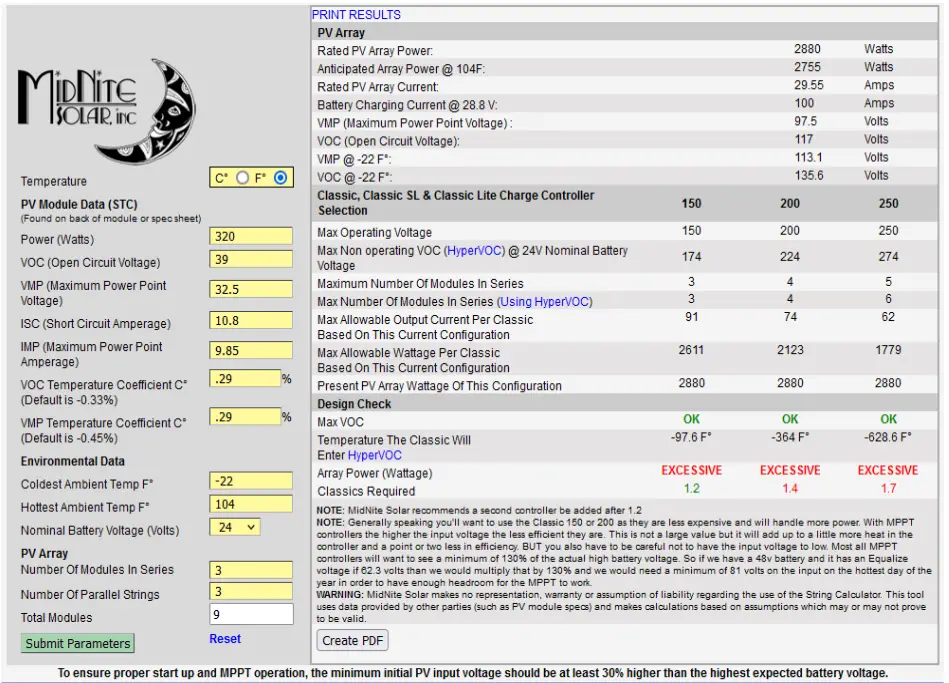Screen dimensions: 949x683
Task: Click the Coldest Ambient Temp input field
Action: point(251,481)
